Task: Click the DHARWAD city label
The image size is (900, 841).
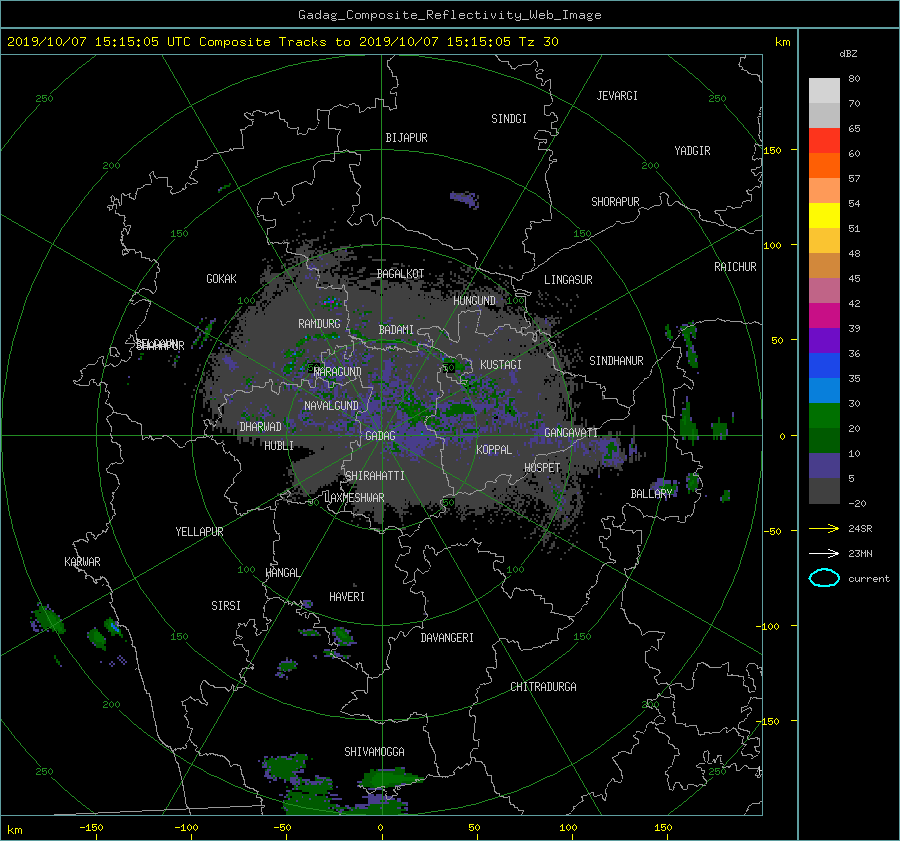Action: [261, 427]
